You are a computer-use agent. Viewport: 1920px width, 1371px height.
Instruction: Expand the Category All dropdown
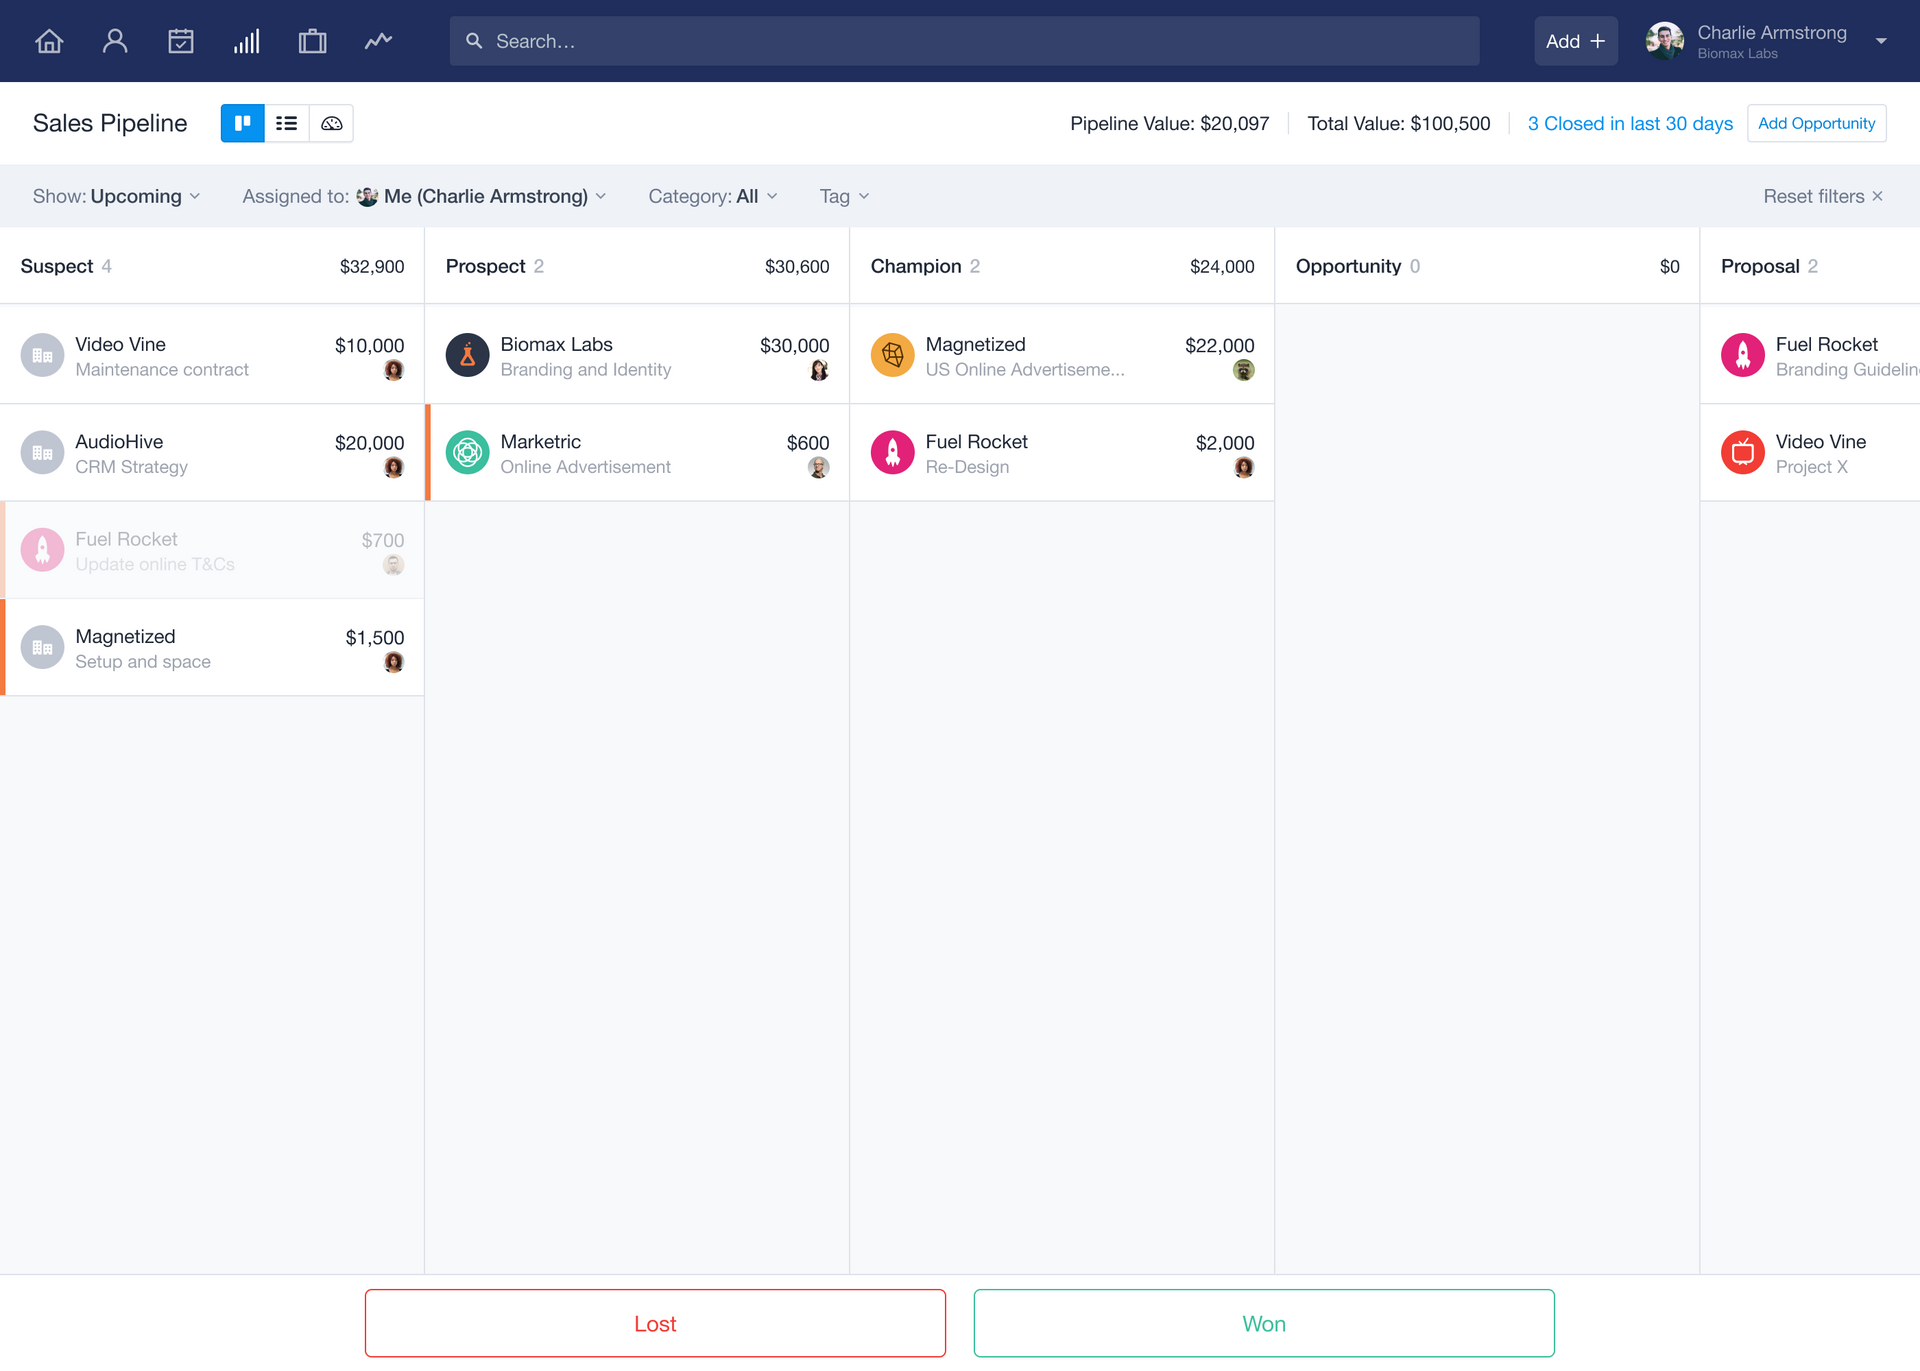[712, 196]
